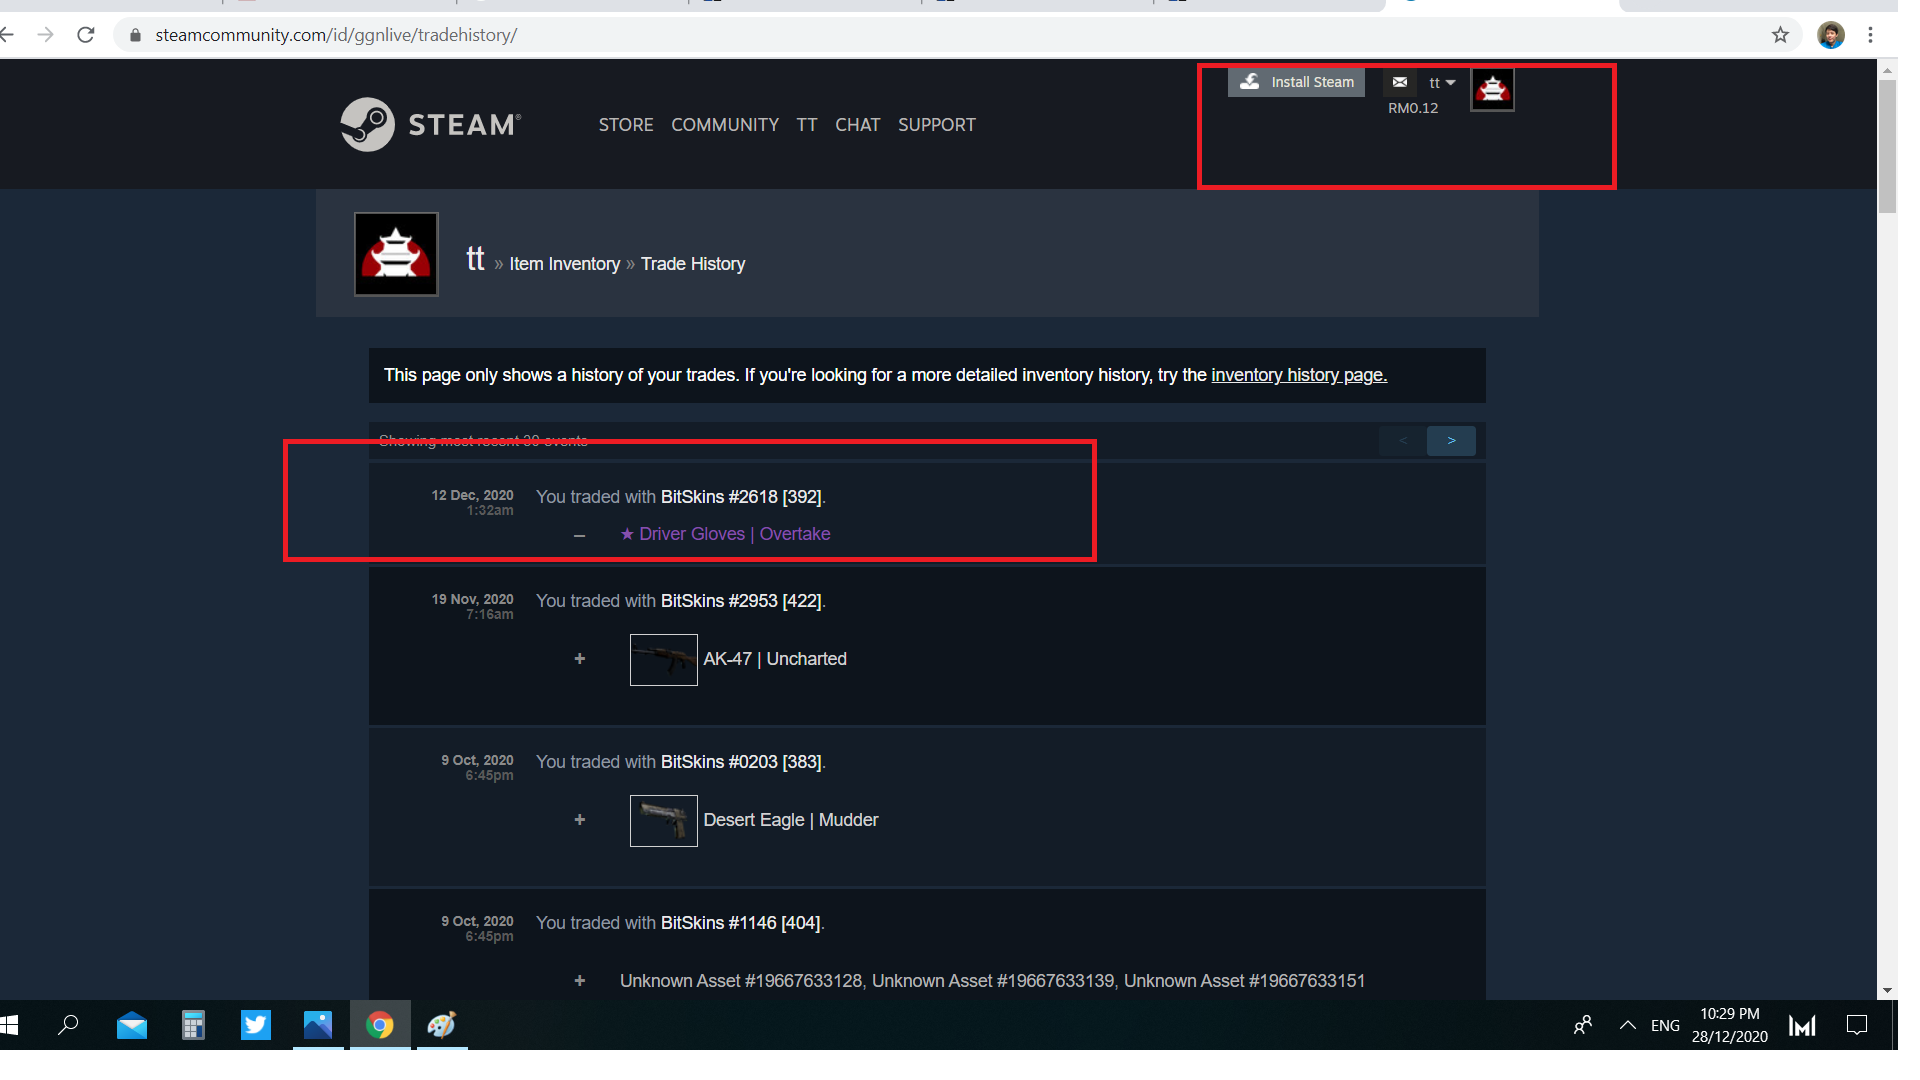Open the BitSkins #1146 [404] profile
This screenshot has width=1920, height=1080.
740,923
